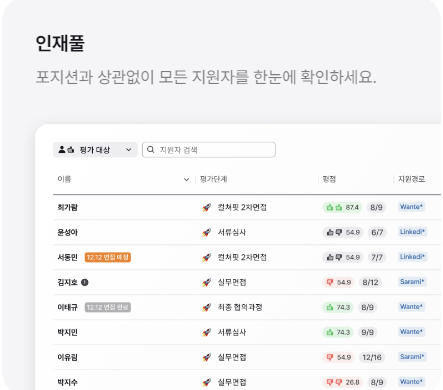
Task: Click the person and thumbs-up filter icon
Action: [x=66, y=150]
